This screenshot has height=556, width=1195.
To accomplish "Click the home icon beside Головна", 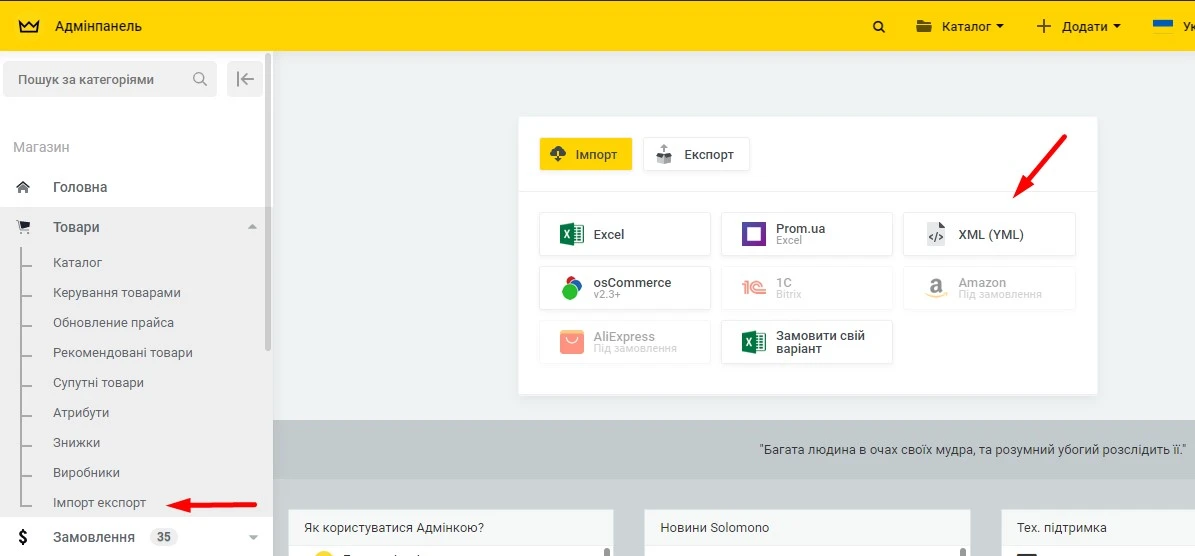I will tap(23, 187).
